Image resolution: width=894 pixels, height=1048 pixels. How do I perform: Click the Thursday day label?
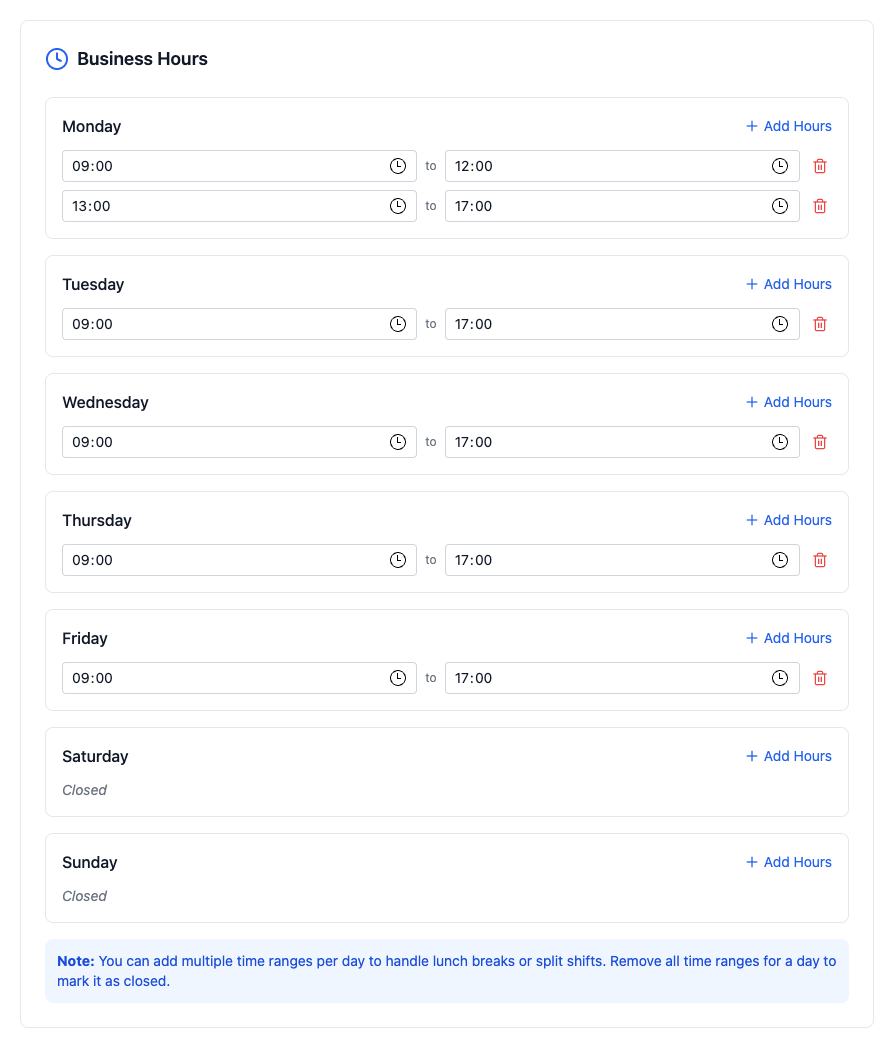(97, 521)
